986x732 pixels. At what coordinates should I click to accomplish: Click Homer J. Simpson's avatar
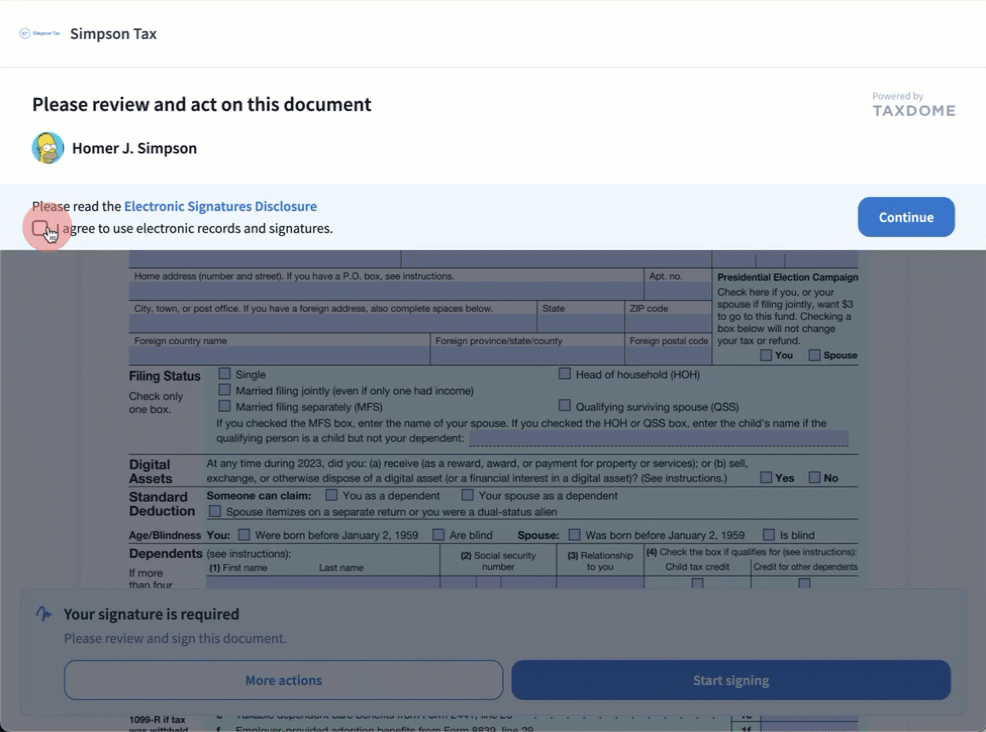point(48,148)
